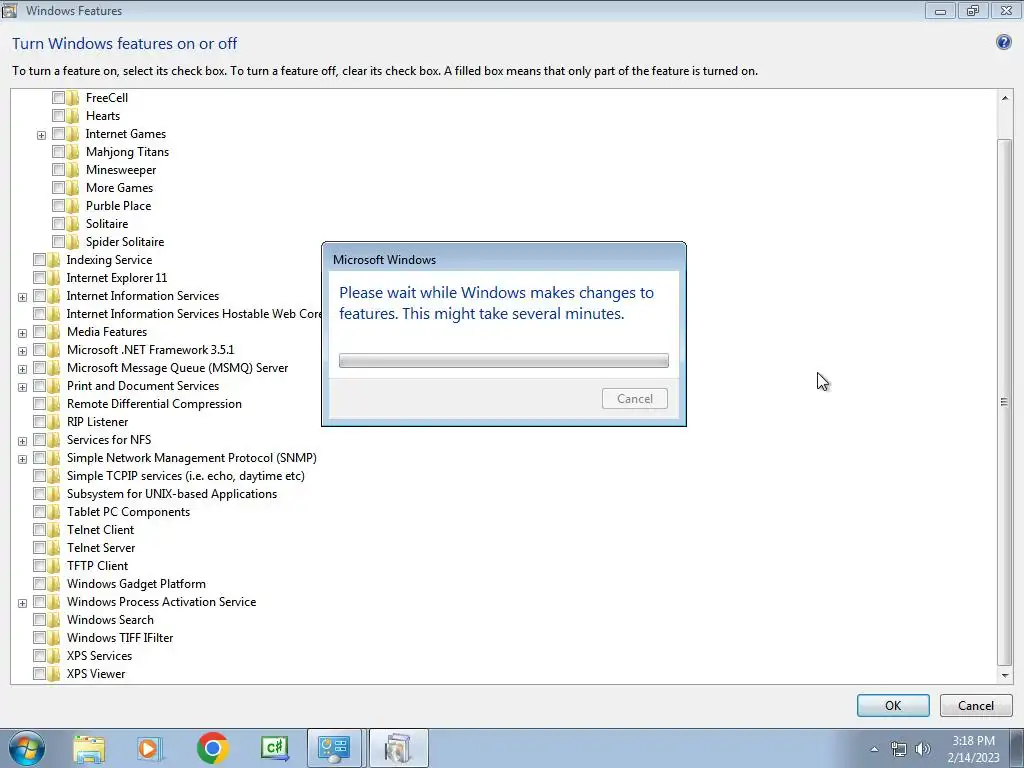Open the volume speaker tray icon

[923, 749]
